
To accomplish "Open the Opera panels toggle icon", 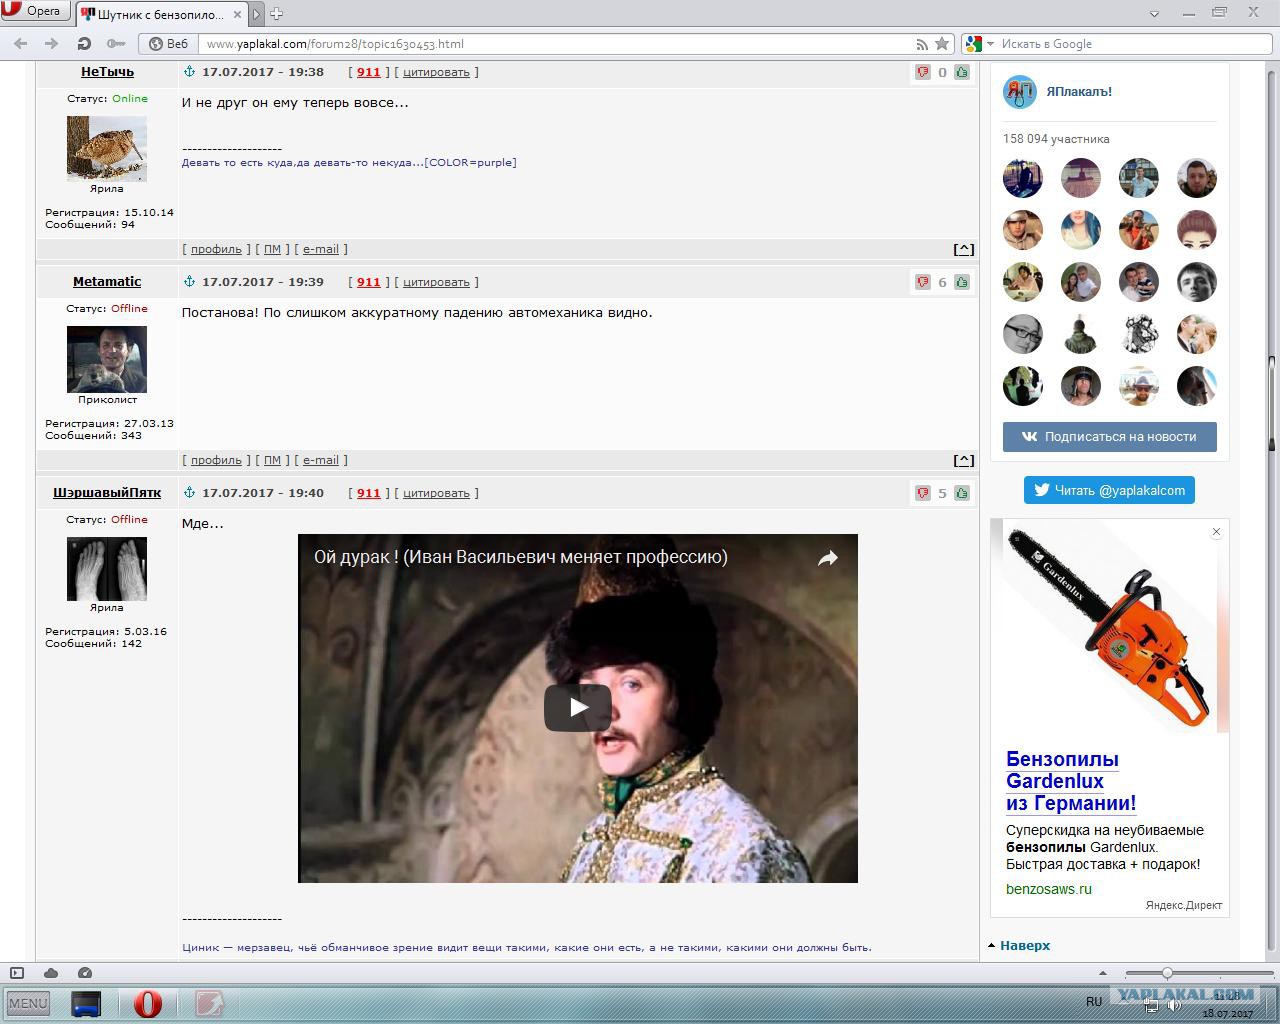I will point(17,973).
